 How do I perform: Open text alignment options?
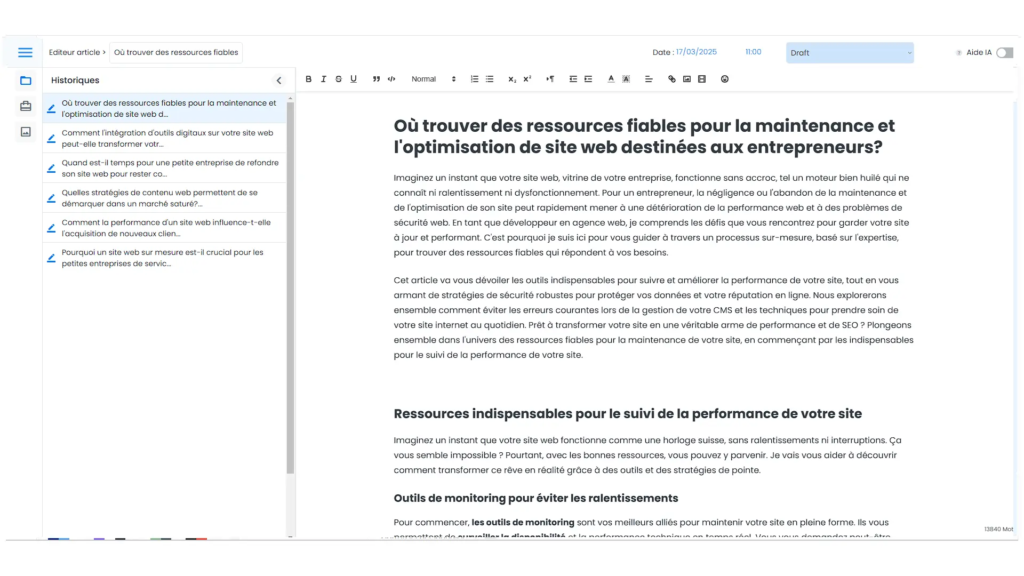tap(648, 79)
